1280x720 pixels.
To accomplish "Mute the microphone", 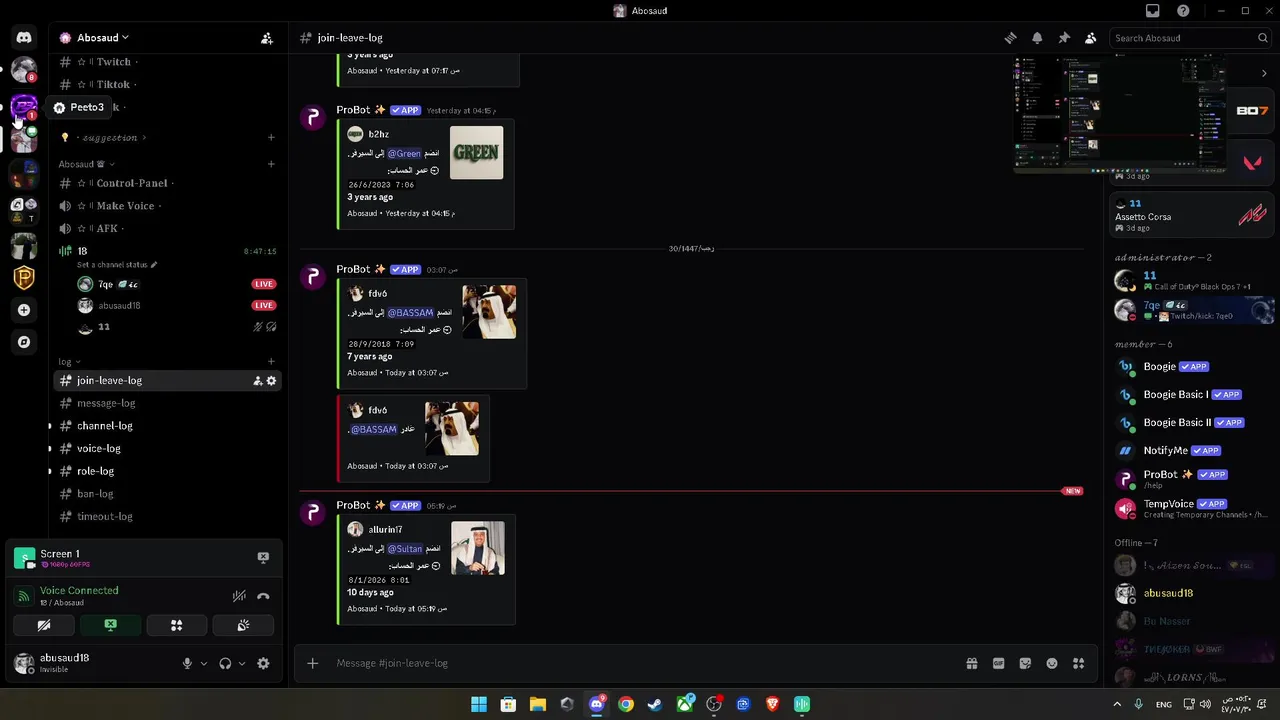I will coord(187,663).
